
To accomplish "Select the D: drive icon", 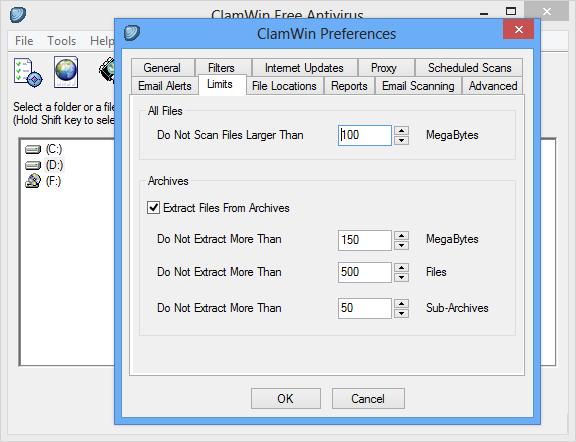I will point(33,165).
